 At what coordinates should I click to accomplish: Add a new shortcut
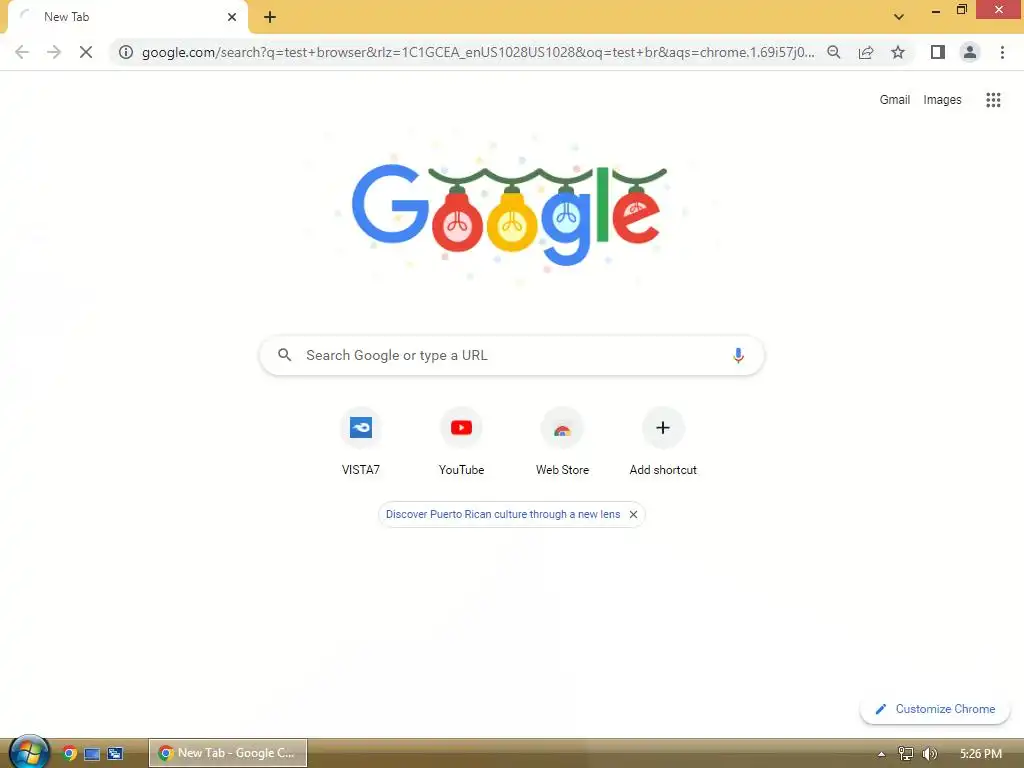point(663,442)
